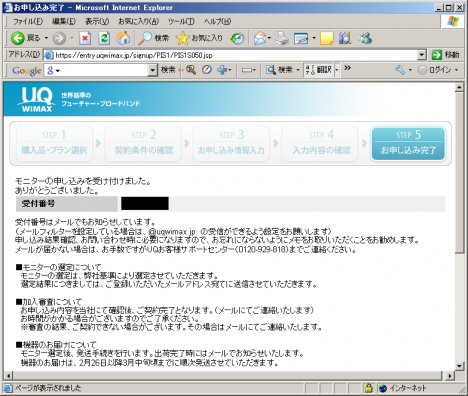Viewport: 468px width, 396px height.
Task: Open the yellow Discuss note icon
Action: pos(327,38)
